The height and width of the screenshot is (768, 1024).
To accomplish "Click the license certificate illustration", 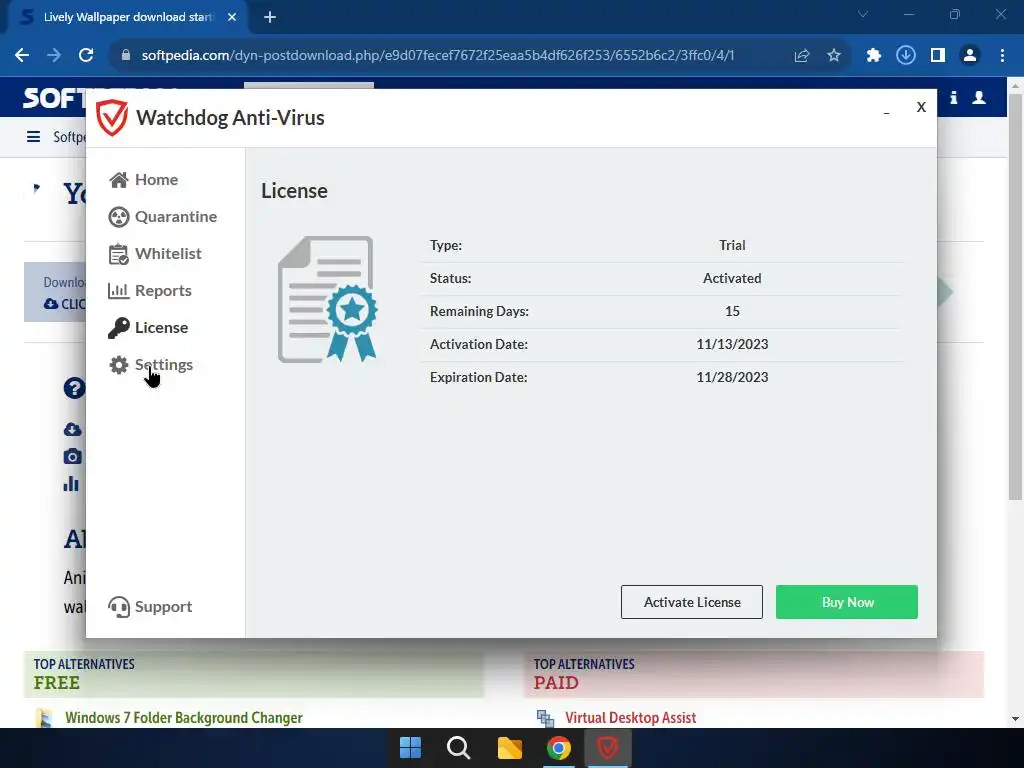I will pos(328,299).
